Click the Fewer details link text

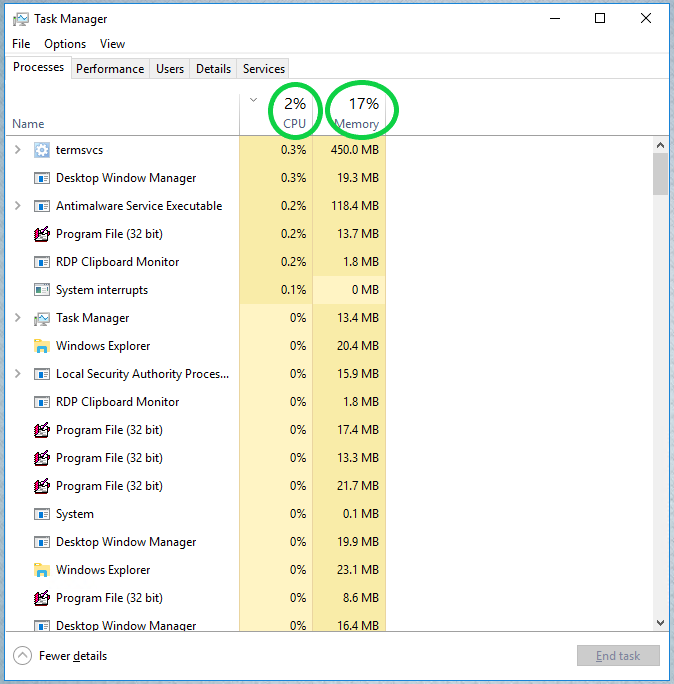[x=73, y=656]
